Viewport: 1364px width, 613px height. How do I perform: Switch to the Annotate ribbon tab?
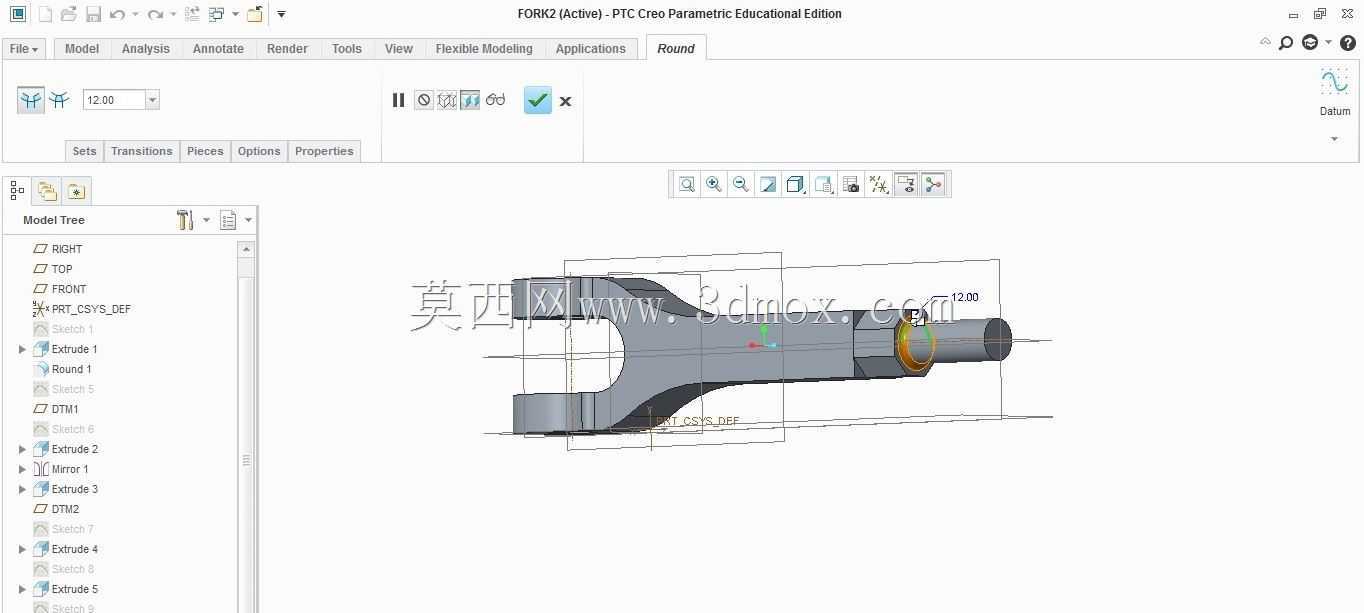[x=218, y=48]
